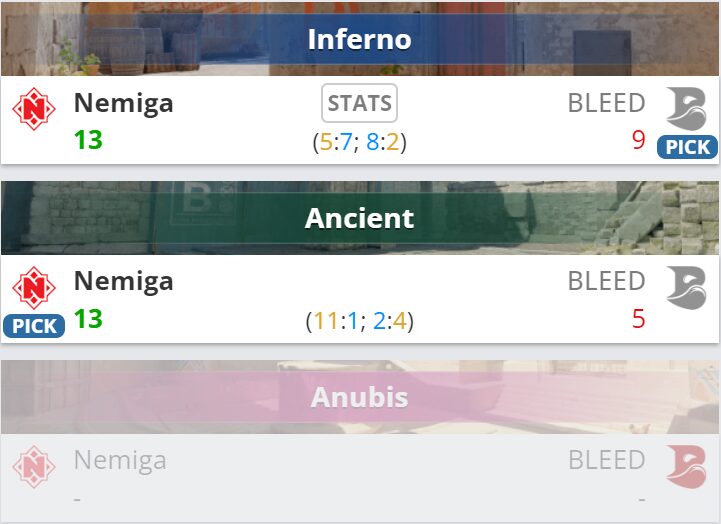Select the Ancient map header
This screenshot has width=721, height=524.
[x=360, y=218]
